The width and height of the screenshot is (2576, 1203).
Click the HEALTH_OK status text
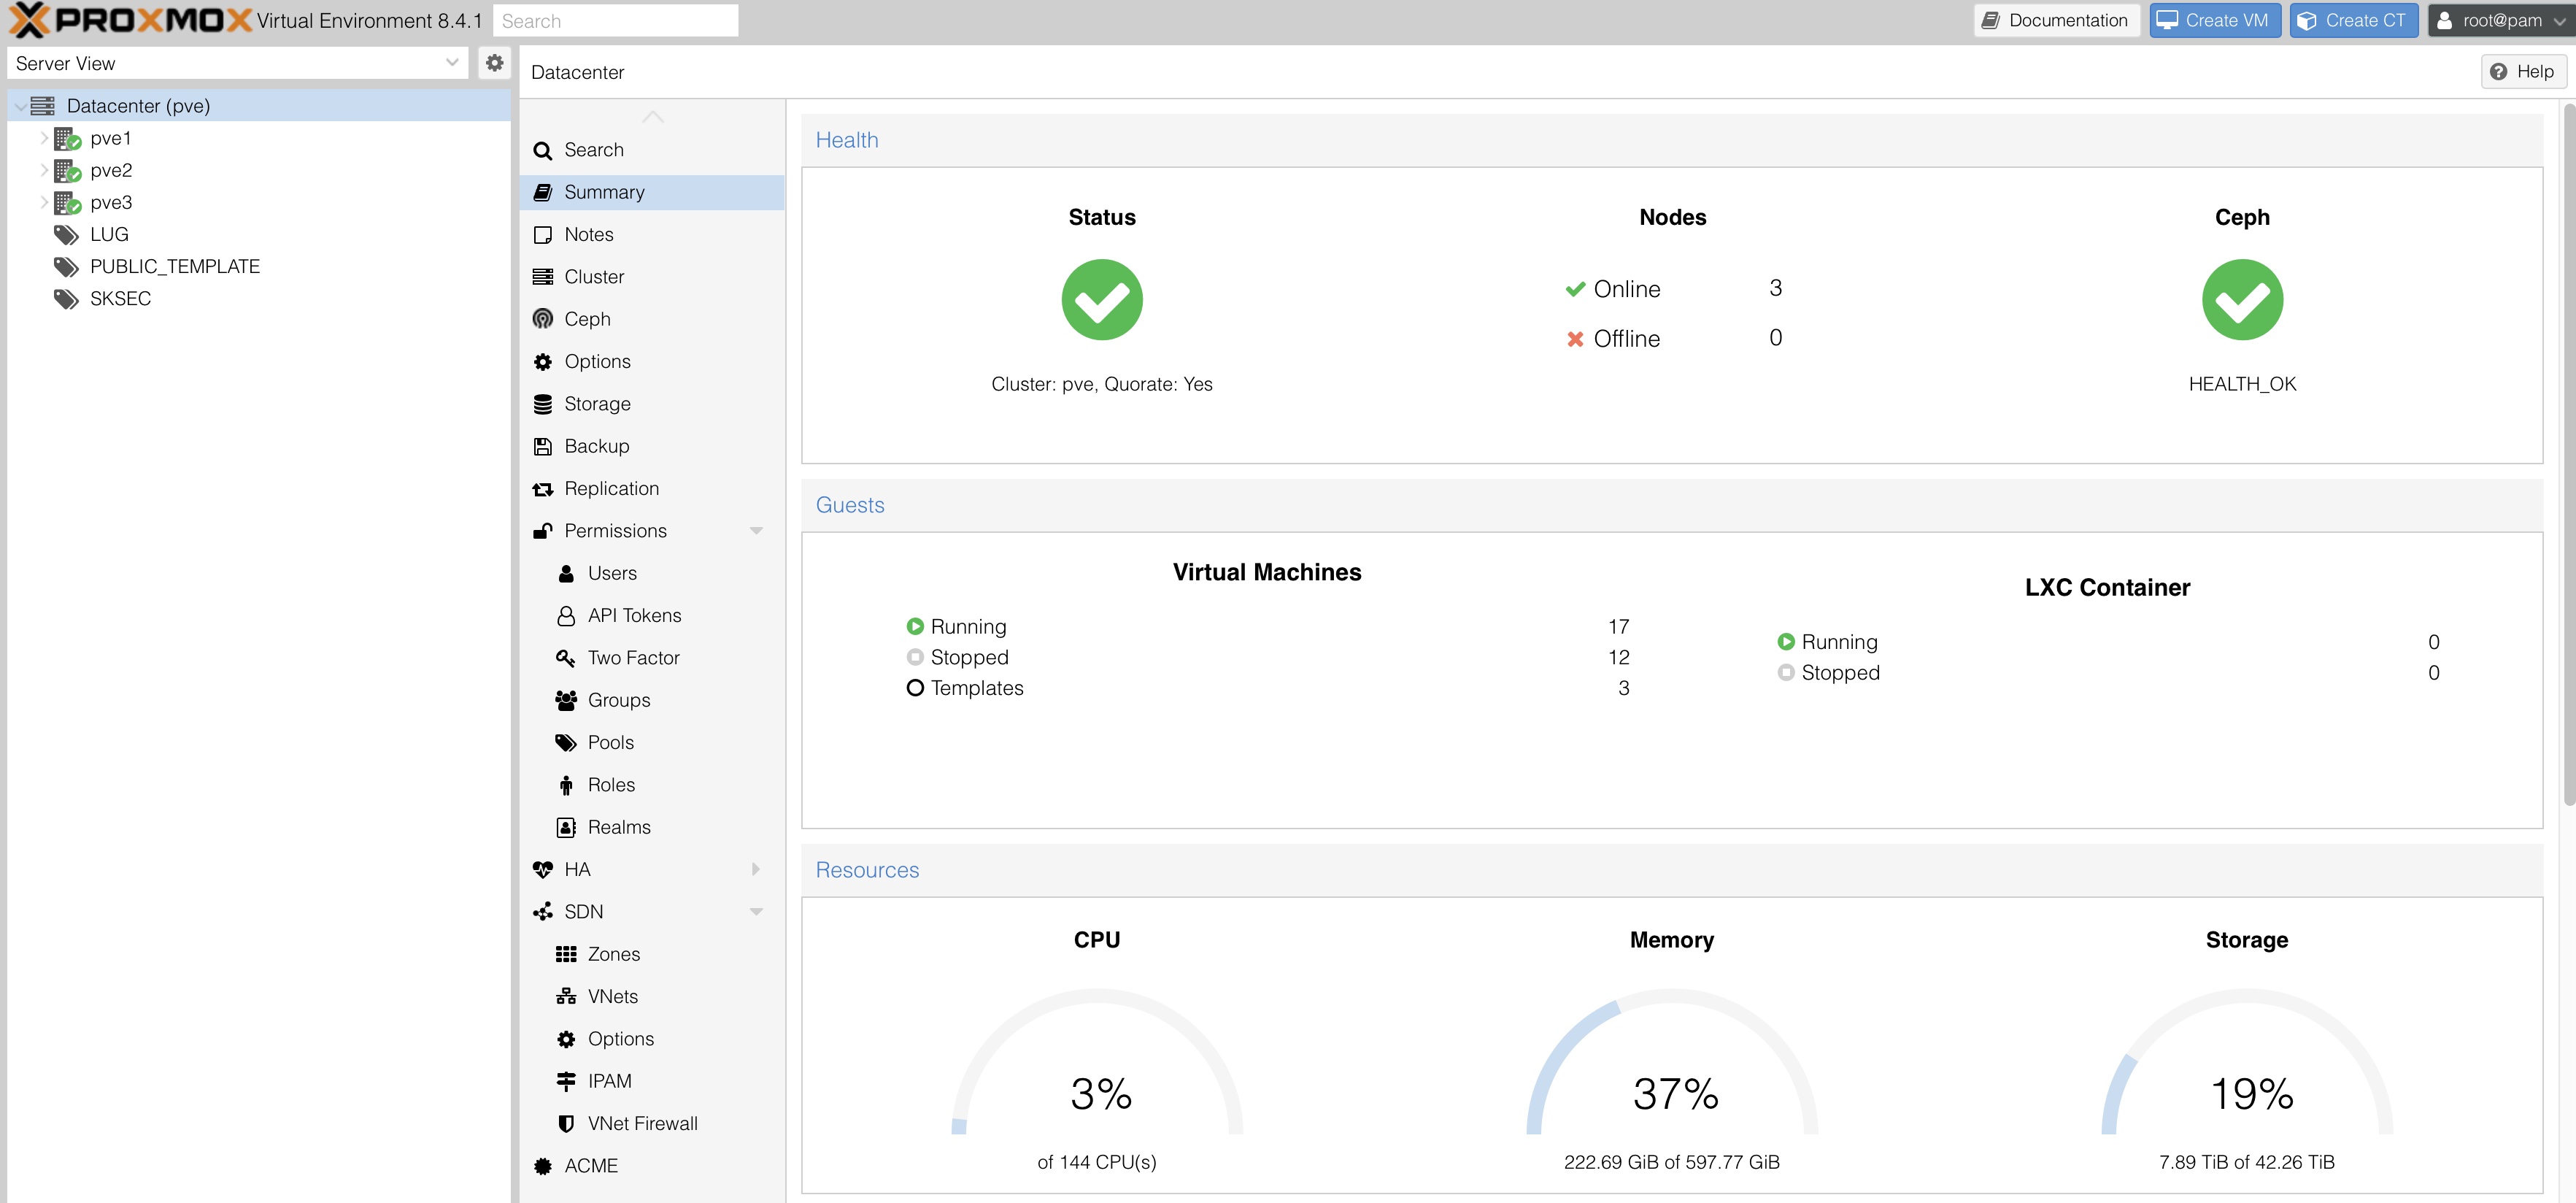pos(2242,384)
